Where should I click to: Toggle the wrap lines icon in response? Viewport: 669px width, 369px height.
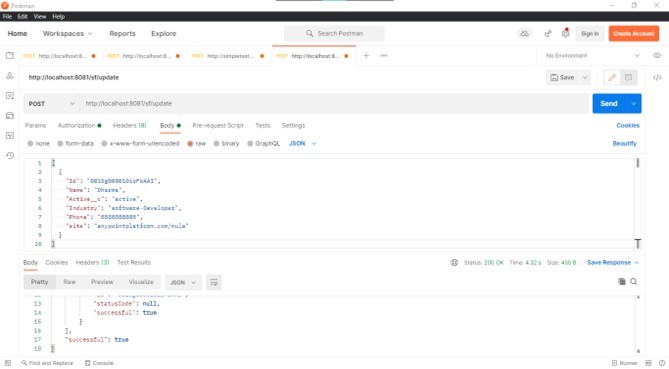coord(214,282)
